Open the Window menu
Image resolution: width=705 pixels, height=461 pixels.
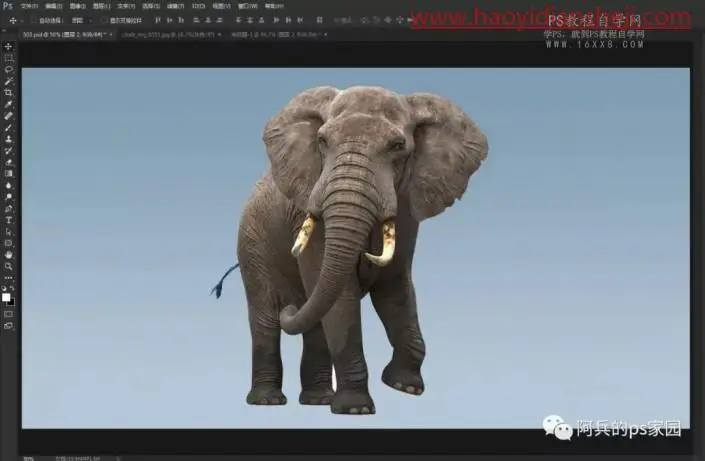[x=248, y=6]
